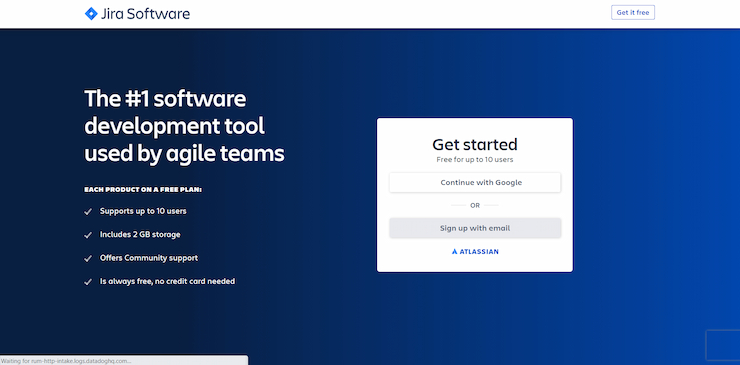Image resolution: width=740 pixels, height=365 pixels.
Task: Click the Get started heading
Action: click(475, 144)
